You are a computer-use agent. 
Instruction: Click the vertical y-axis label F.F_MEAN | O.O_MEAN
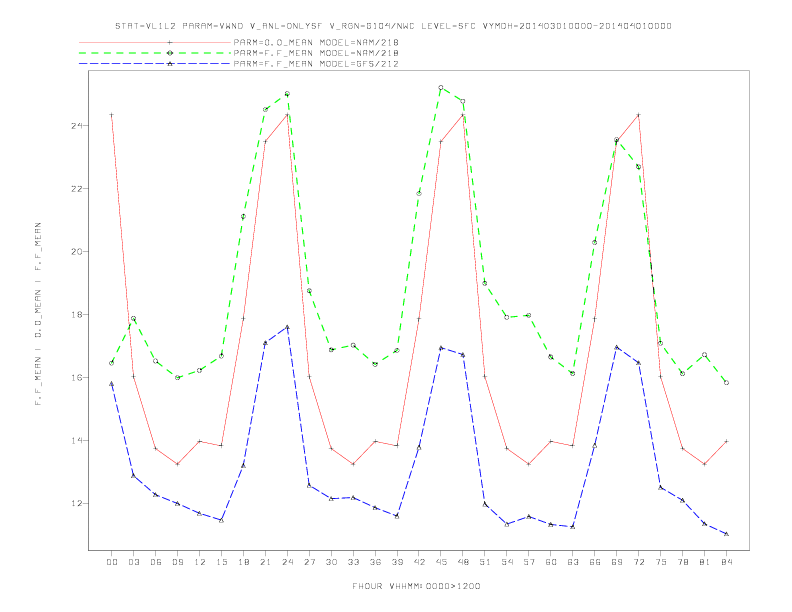(x=38, y=314)
